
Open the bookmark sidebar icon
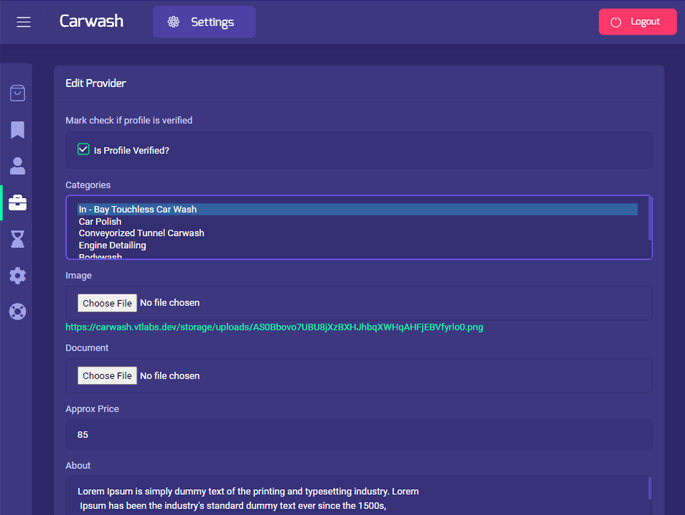coord(17,130)
